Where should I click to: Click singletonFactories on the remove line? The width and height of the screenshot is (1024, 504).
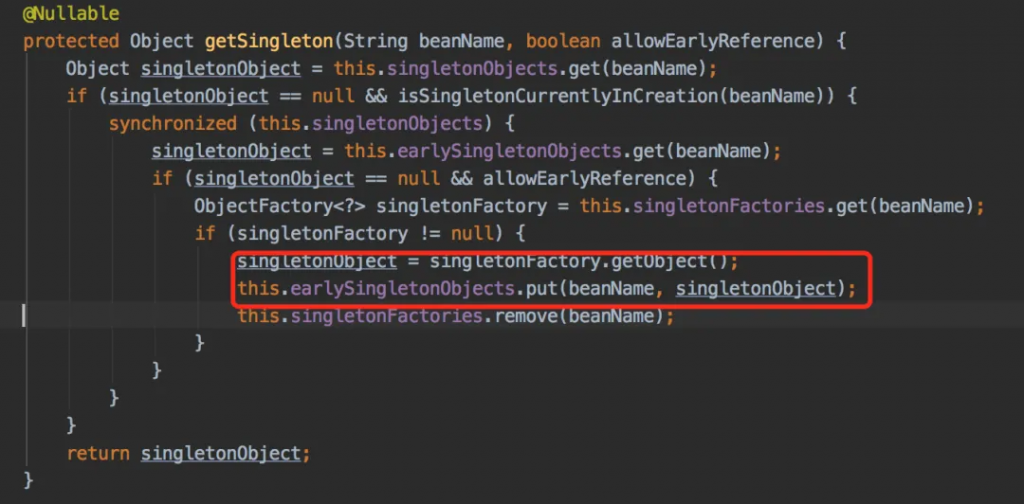tap(387, 316)
